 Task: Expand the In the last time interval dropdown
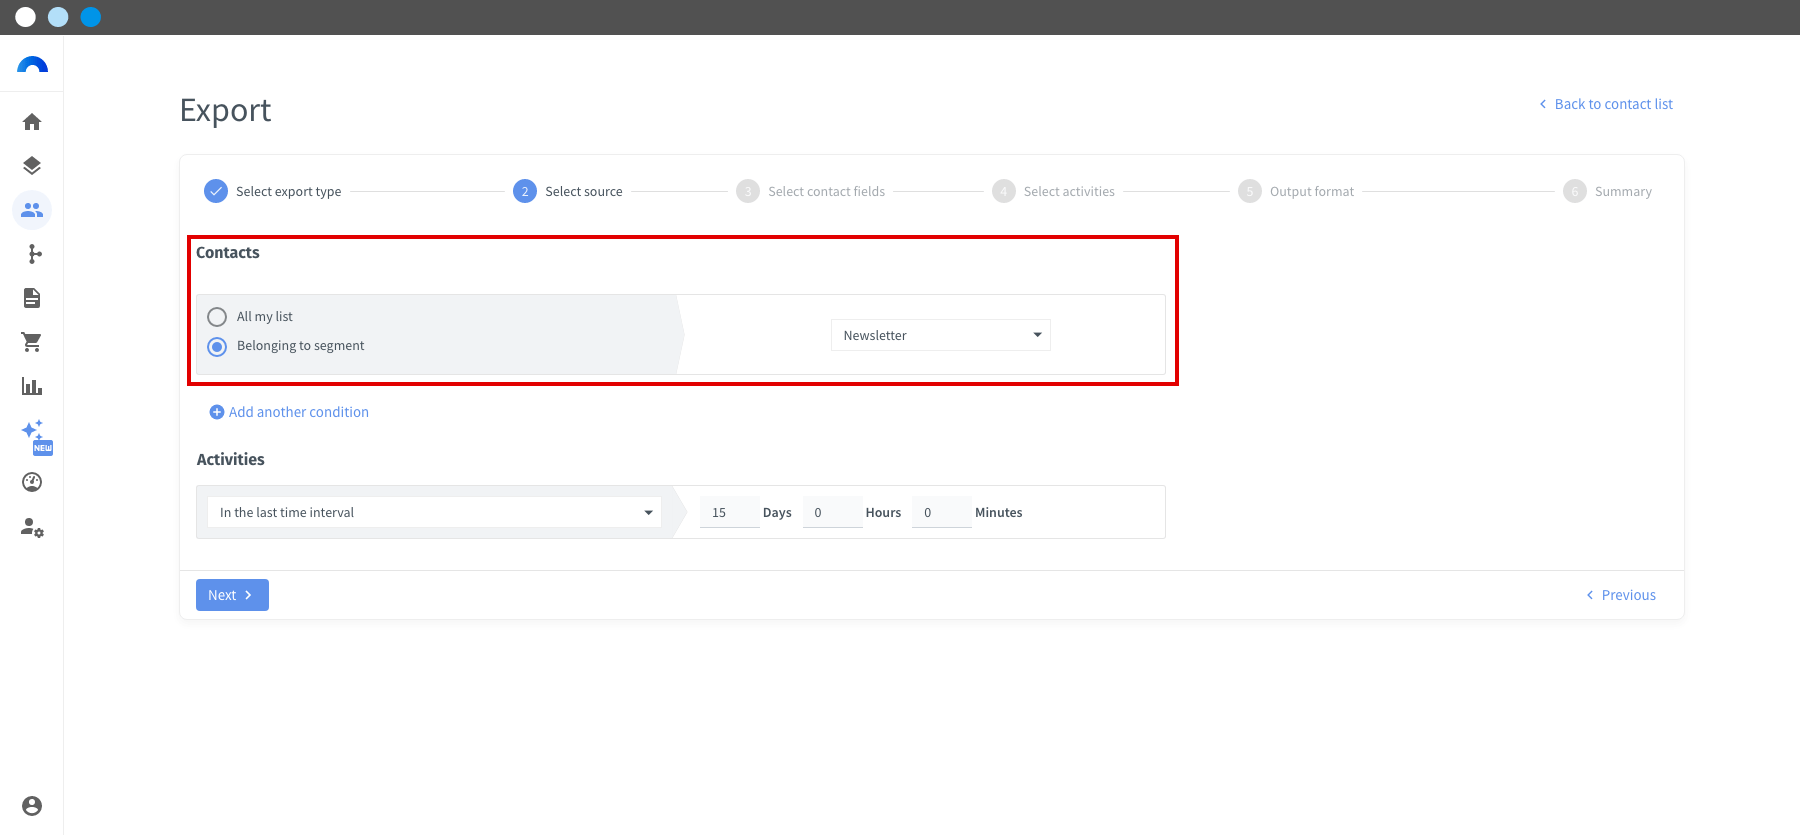(434, 512)
